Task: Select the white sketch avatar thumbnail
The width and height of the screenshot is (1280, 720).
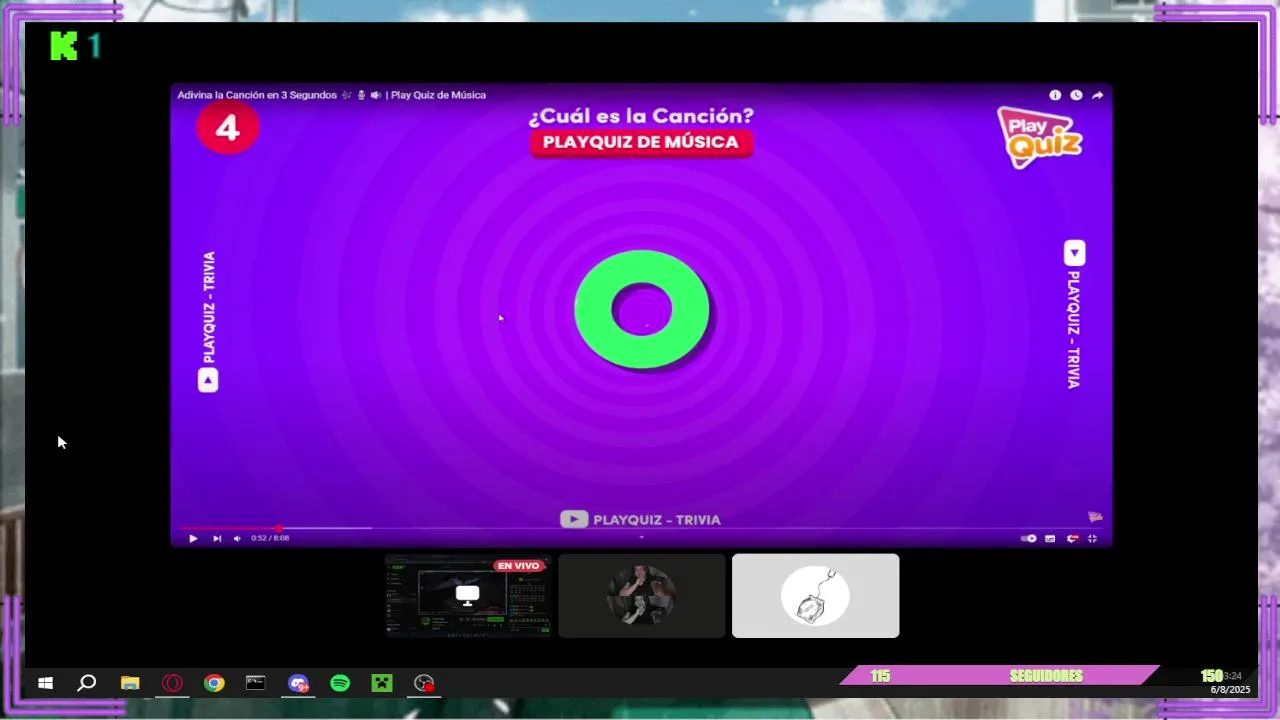Action: [x=815, y=595]
